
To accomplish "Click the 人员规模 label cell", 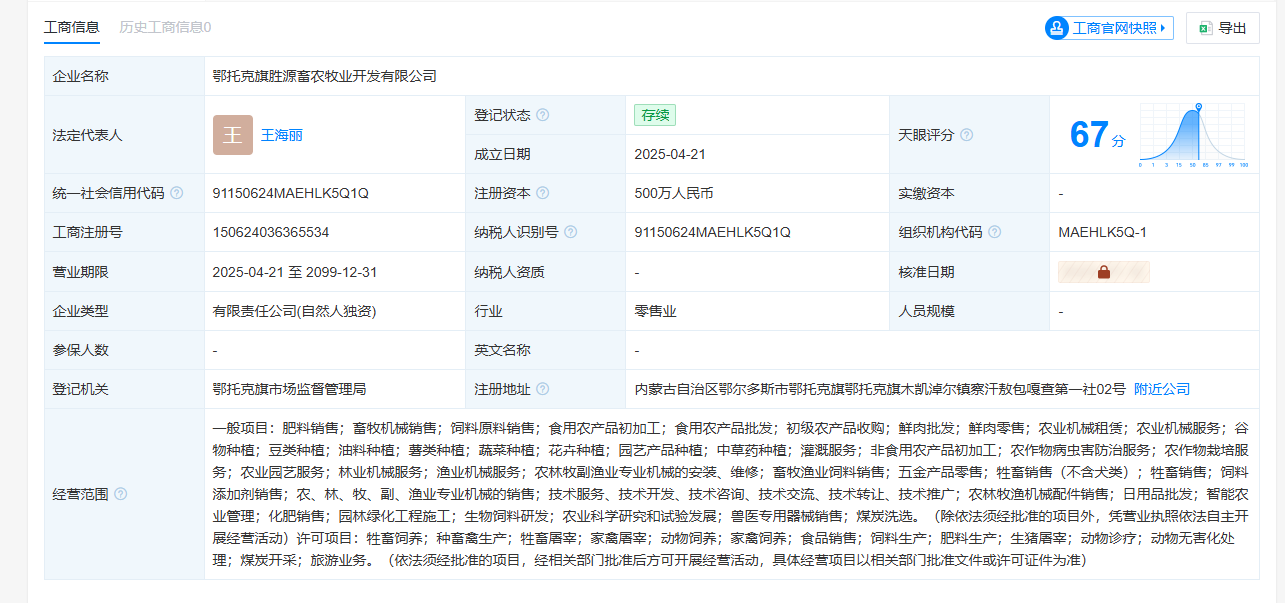I will coord(969,311).
